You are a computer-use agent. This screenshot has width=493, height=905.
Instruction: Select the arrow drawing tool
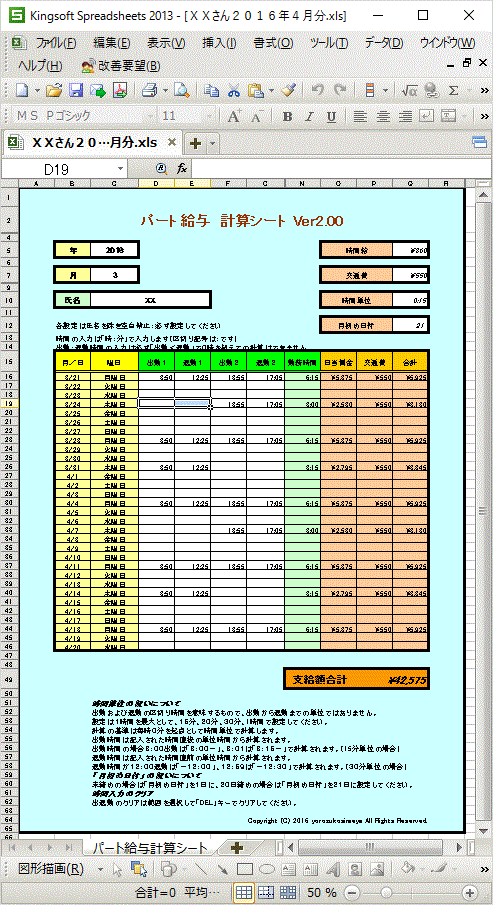[x=223, y=869]
